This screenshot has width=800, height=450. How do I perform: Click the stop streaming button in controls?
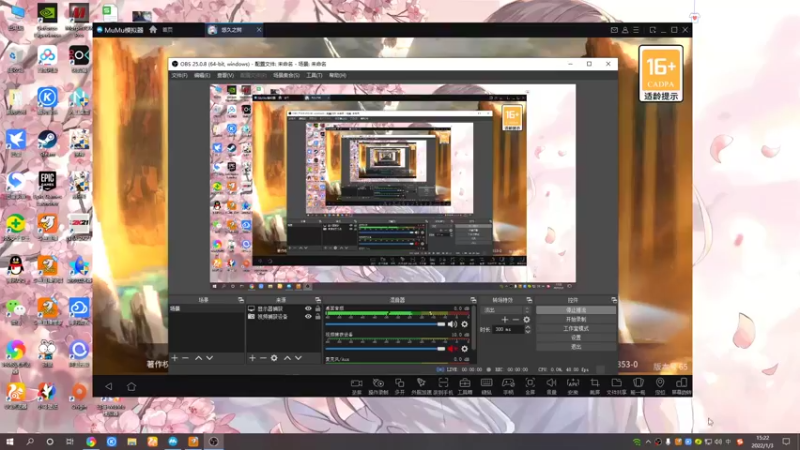(576, 310)
